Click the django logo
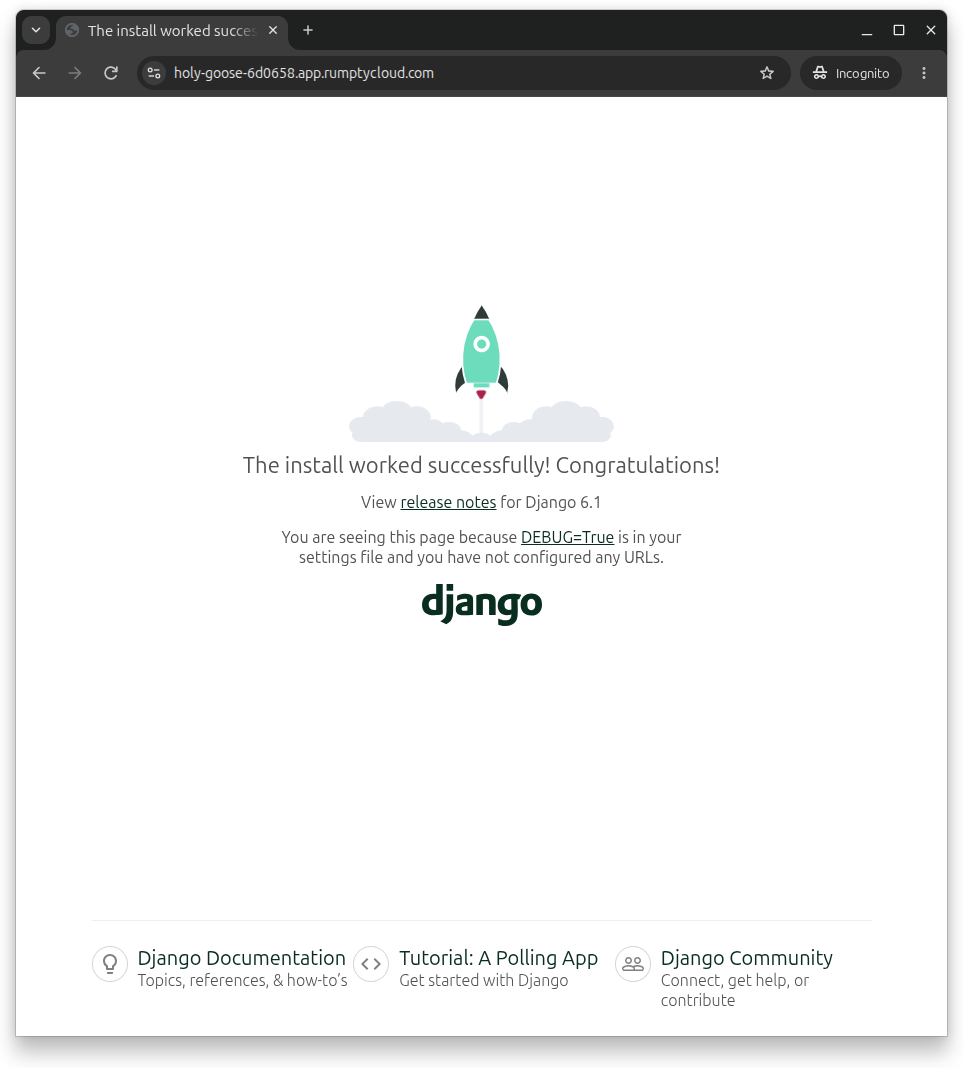Screen dimensions: 963x1068 (482, 603)
